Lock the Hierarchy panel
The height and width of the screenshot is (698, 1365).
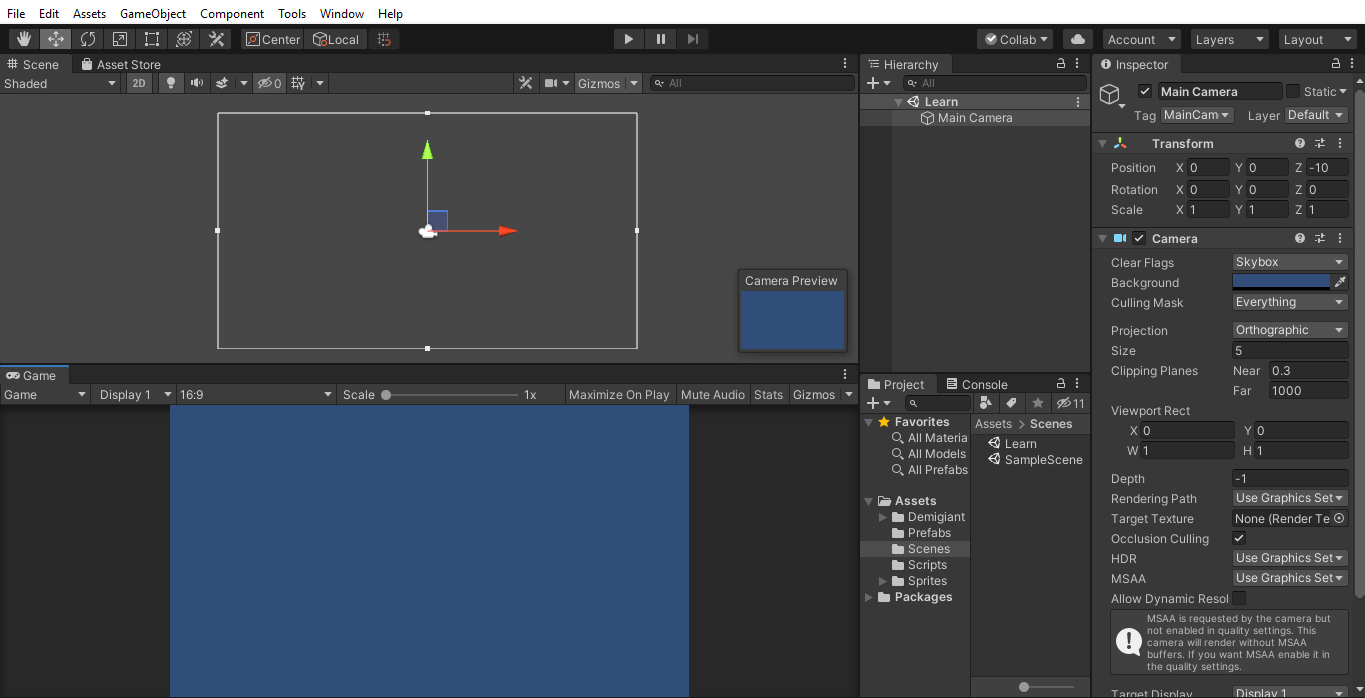tap(1061, 63)
